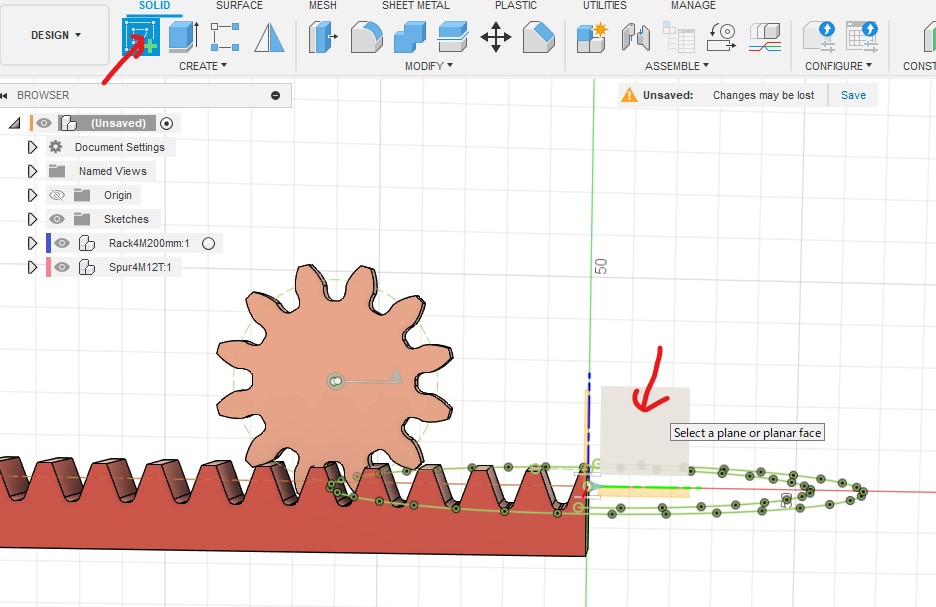Screen dimensions: 936x607
Task: Open the MODIFY dropdown menu
Action: click(x=428, y=66)
